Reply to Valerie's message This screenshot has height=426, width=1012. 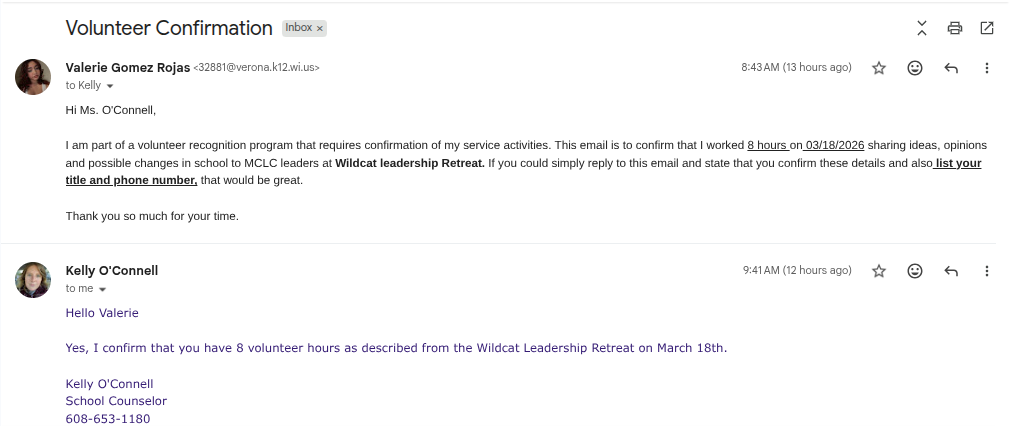coord(951,68)
